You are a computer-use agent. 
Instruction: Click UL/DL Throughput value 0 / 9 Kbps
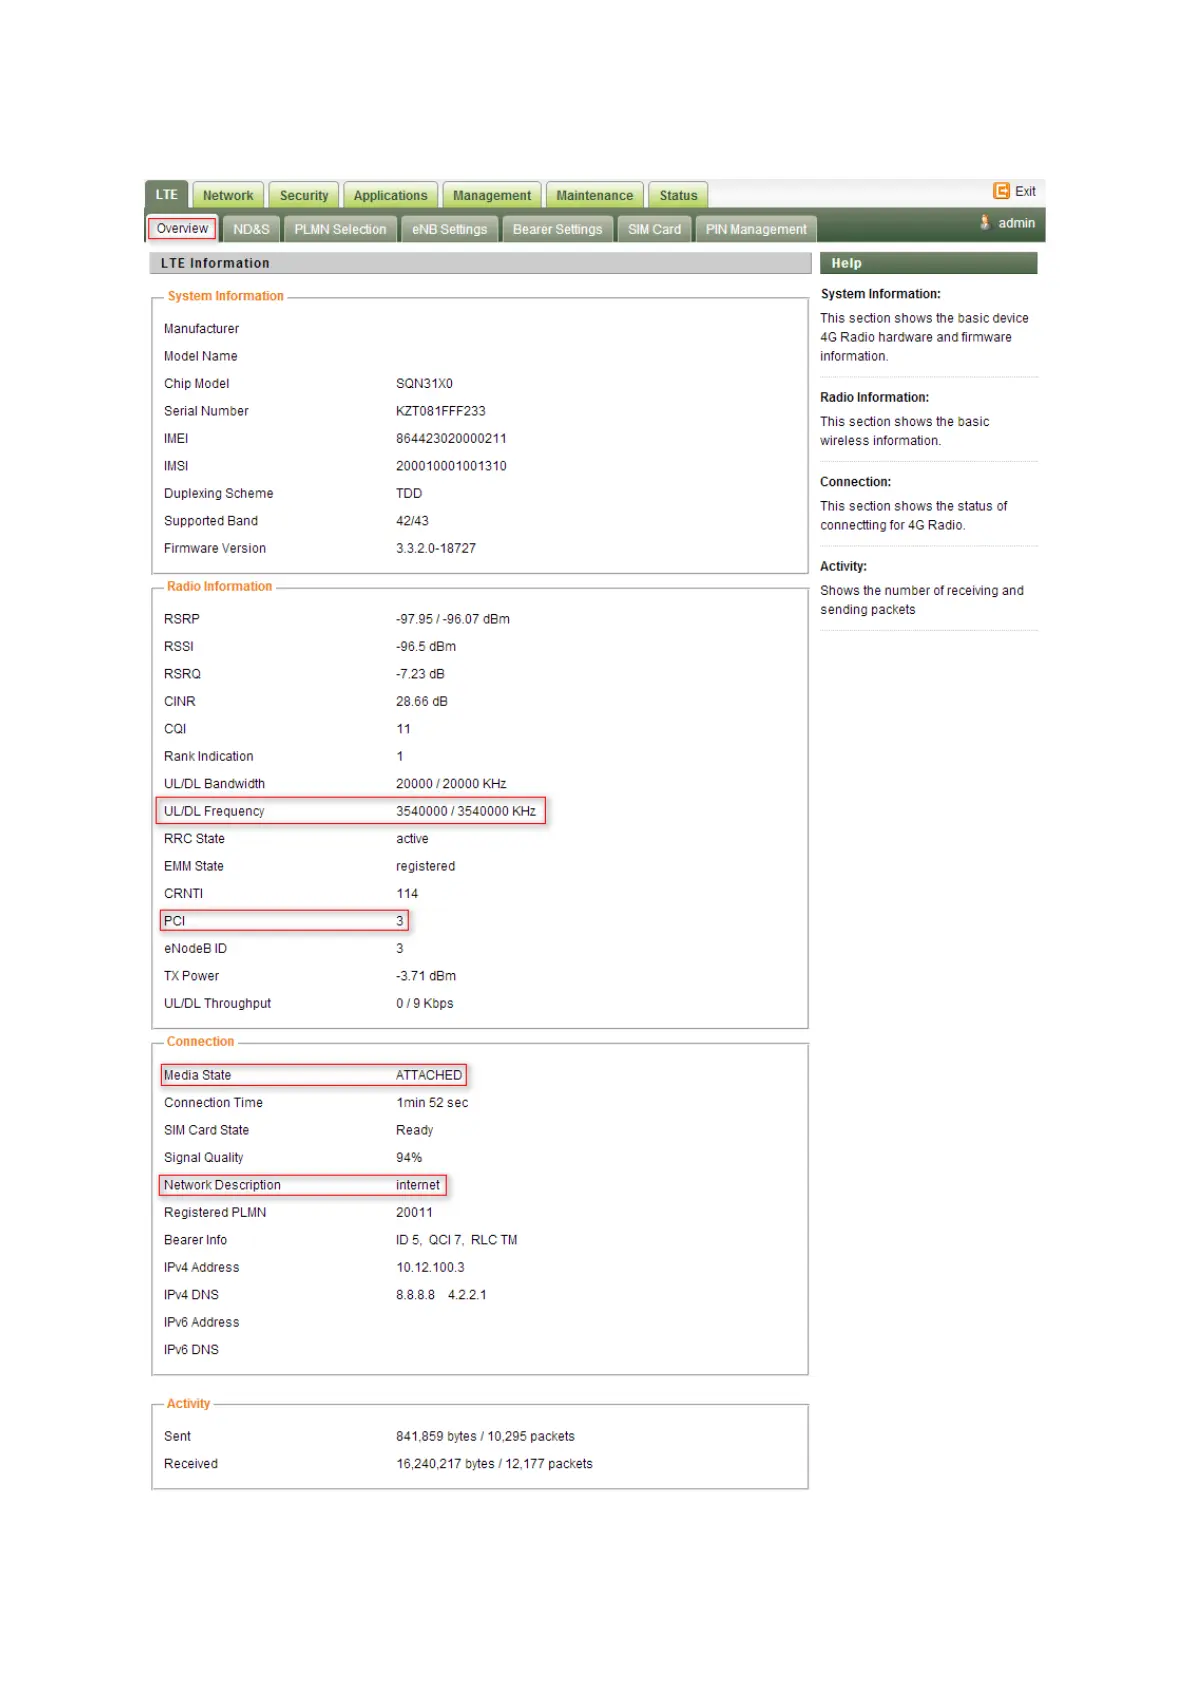click(x=425, y=1004)
